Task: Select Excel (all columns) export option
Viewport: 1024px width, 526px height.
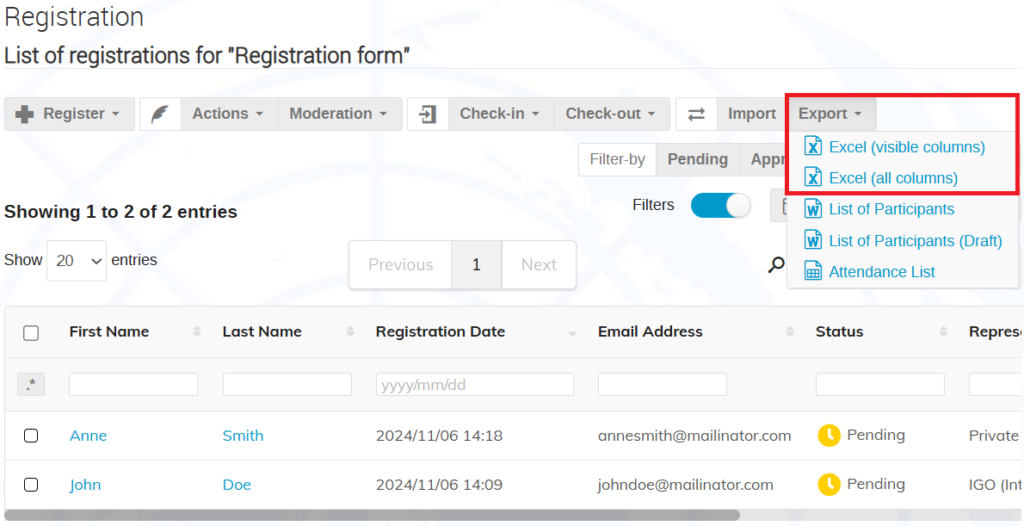Action: click(x=893, y=178)
